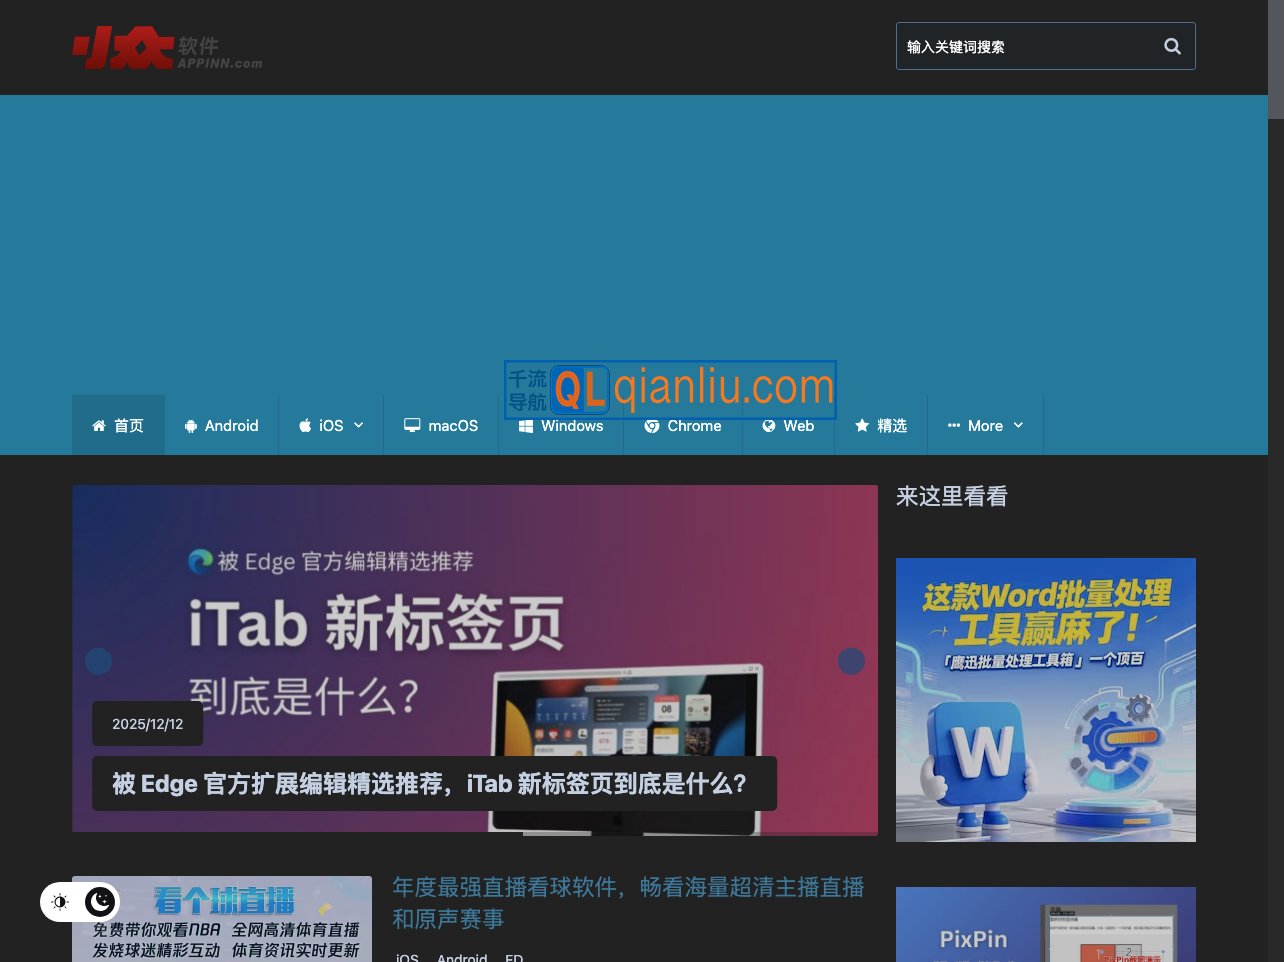Click the Apple icon next to iOS

click(304, 425)
